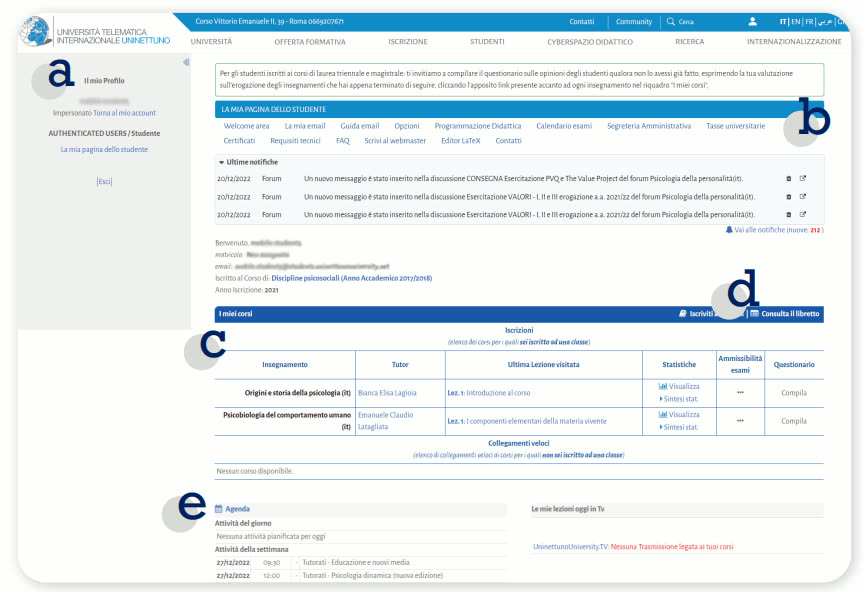Screen dimensions: 863x592
Task: Click the Iscriviti book icon
Action: click(x=682, y=314)
